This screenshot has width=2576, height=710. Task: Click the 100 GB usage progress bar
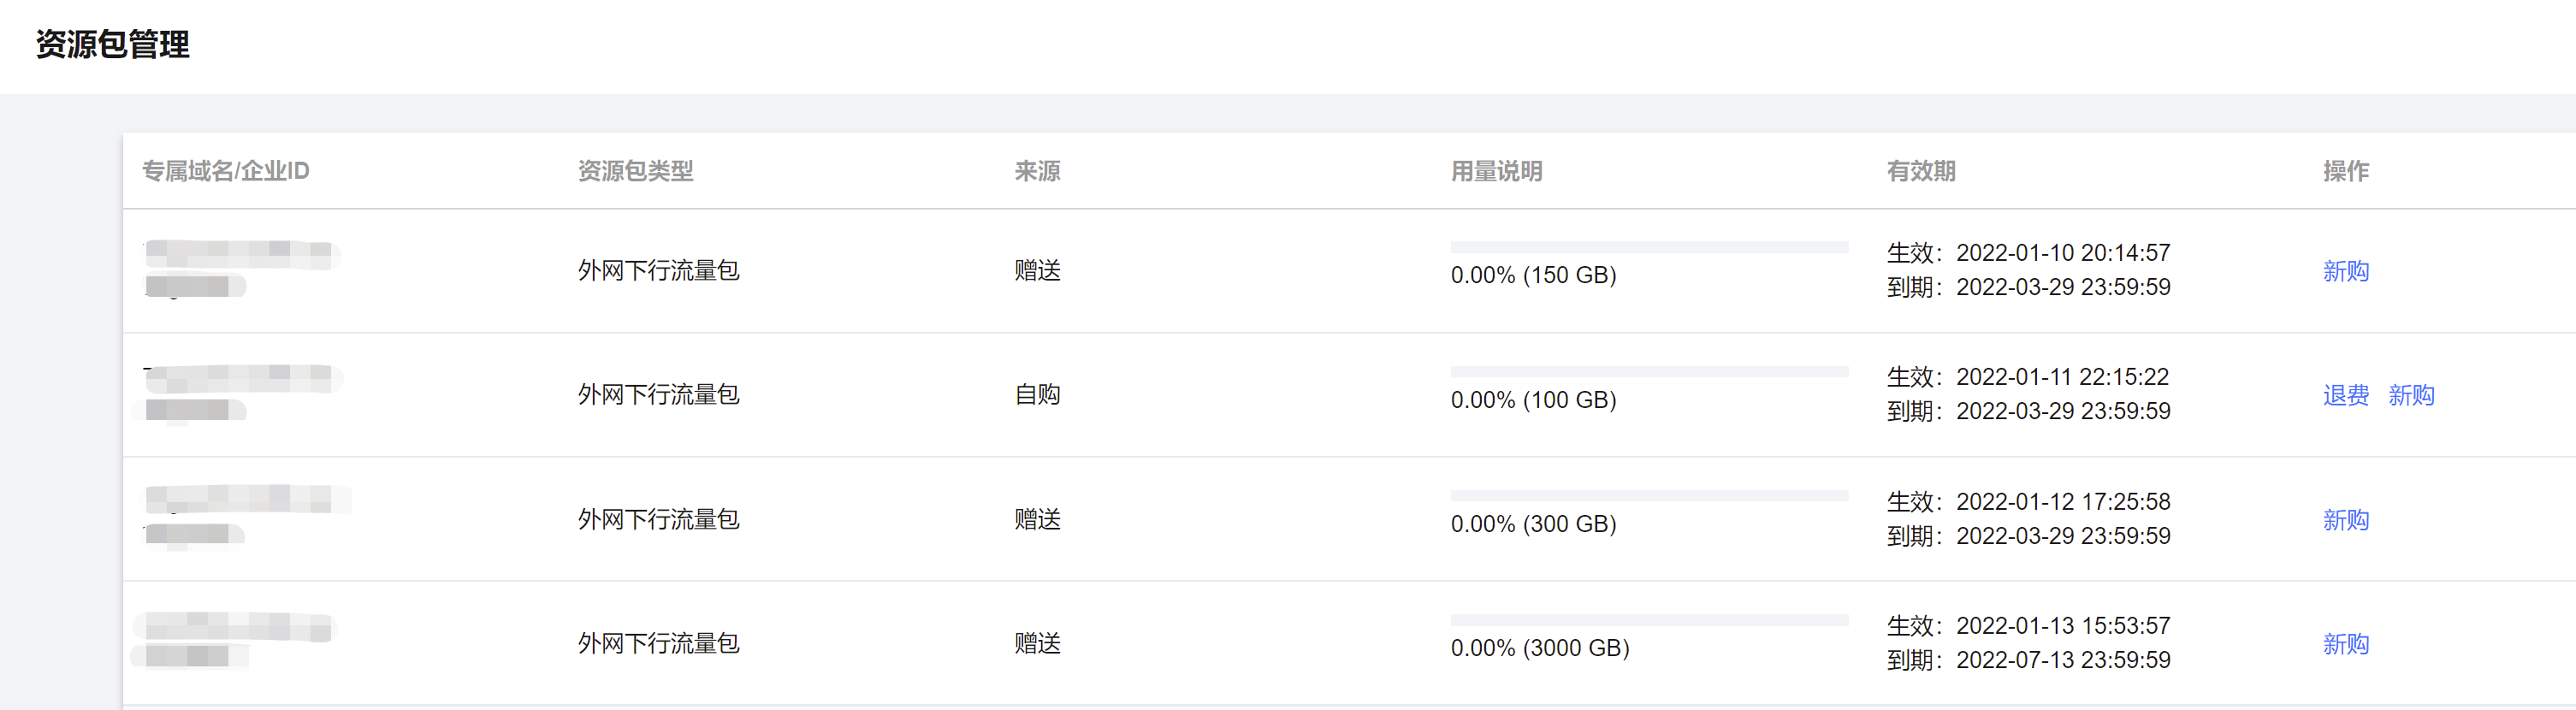point(1649,371)
